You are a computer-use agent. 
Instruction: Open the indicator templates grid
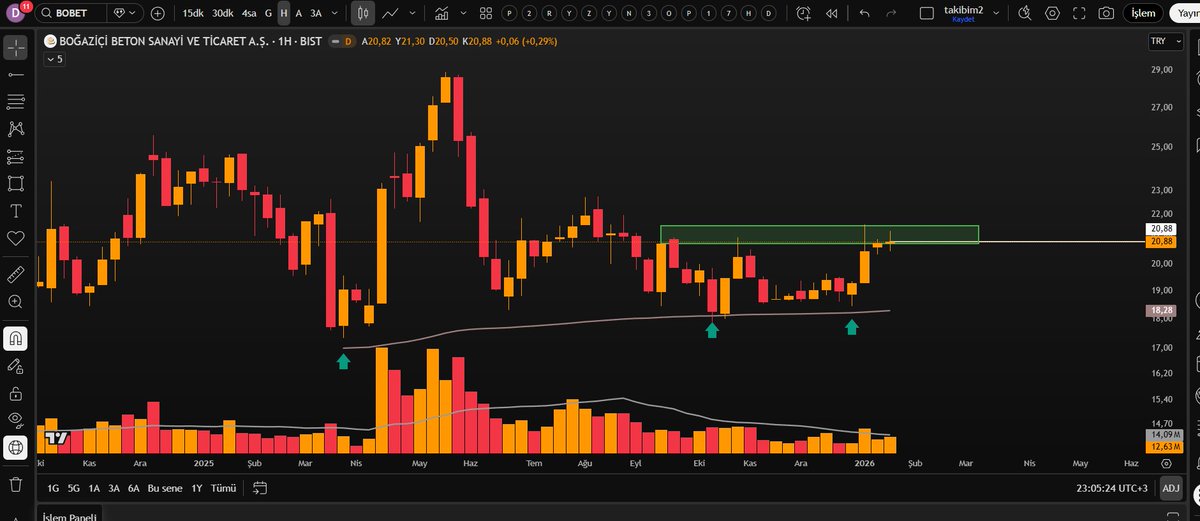coord(484,13)
